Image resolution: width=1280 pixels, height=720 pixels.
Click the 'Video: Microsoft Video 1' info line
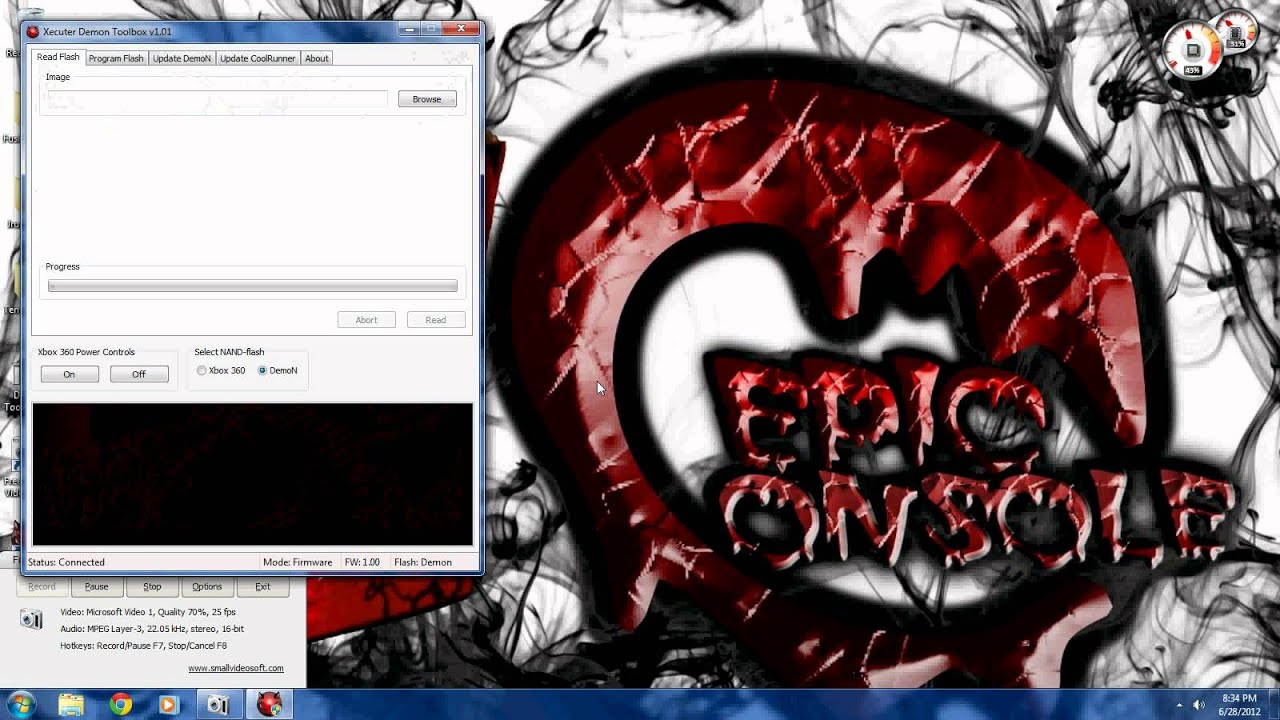148,612
